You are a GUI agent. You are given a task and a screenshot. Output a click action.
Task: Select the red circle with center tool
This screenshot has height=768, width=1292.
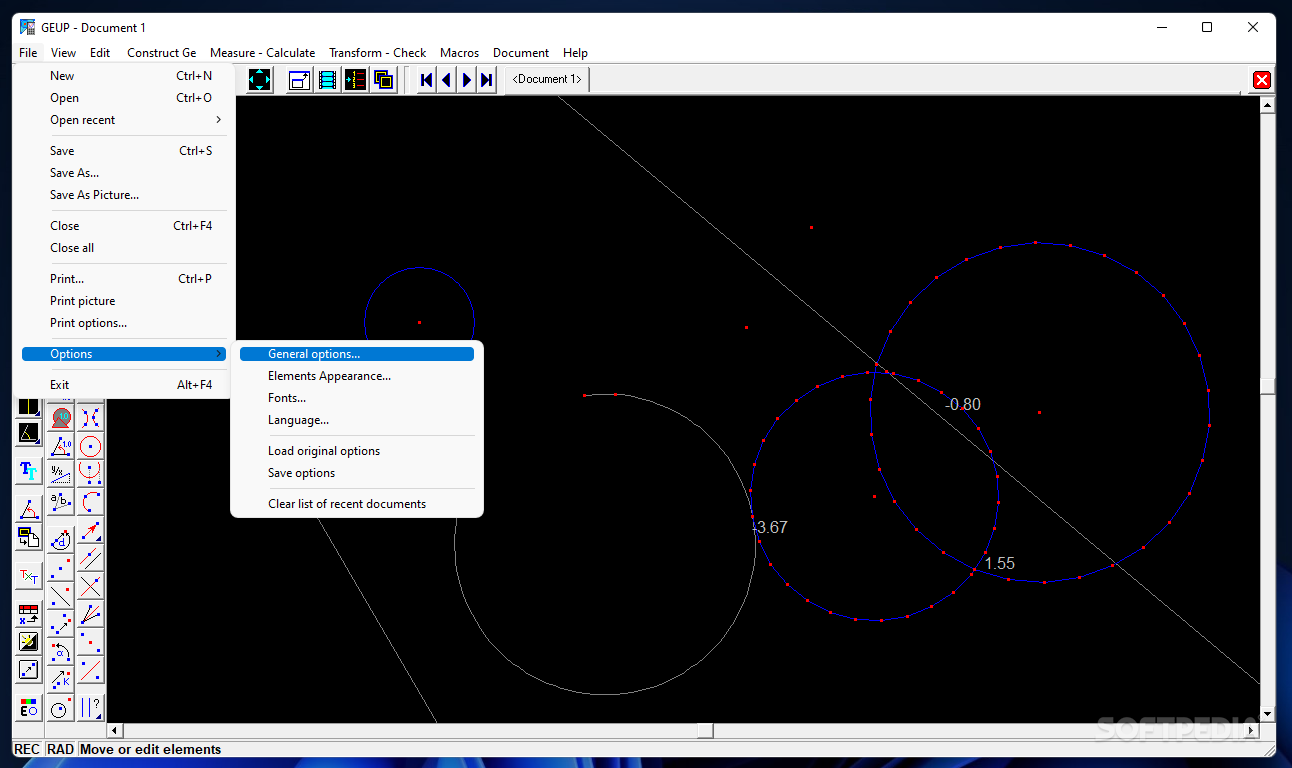(x=91, y=446)
